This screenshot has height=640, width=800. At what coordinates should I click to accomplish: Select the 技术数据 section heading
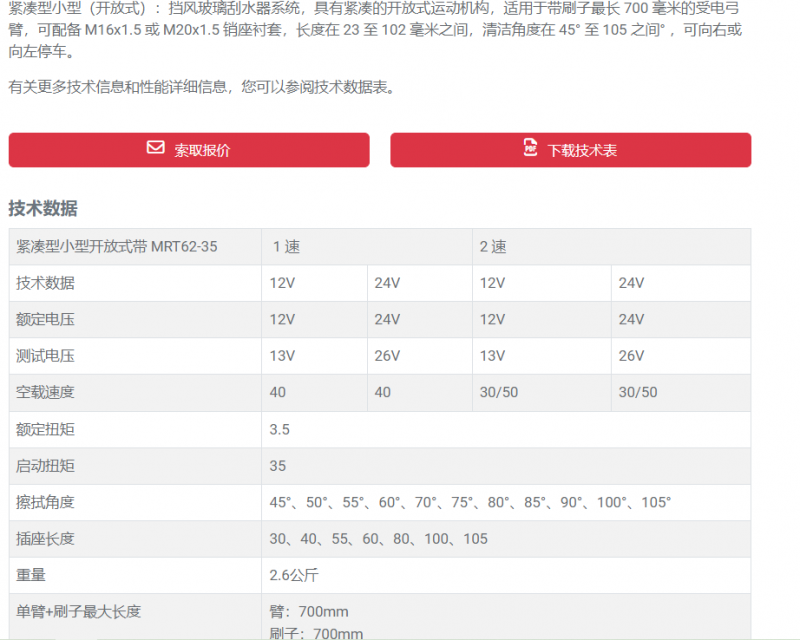click(43, 208)
